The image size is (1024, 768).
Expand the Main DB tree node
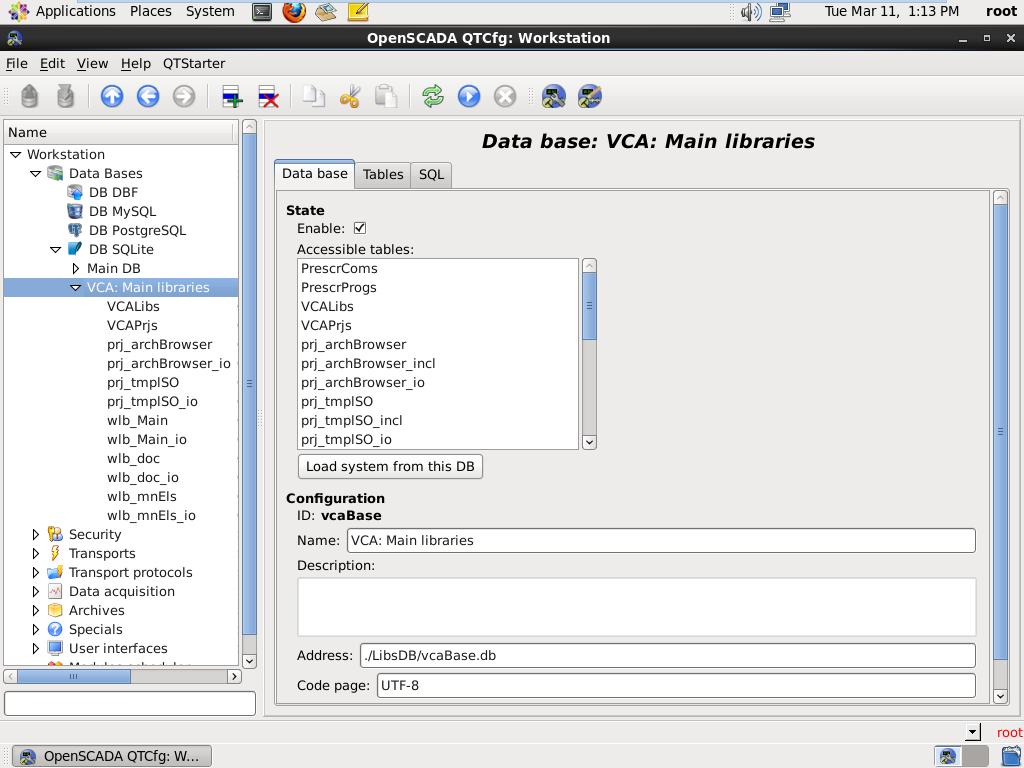(76, 268)
